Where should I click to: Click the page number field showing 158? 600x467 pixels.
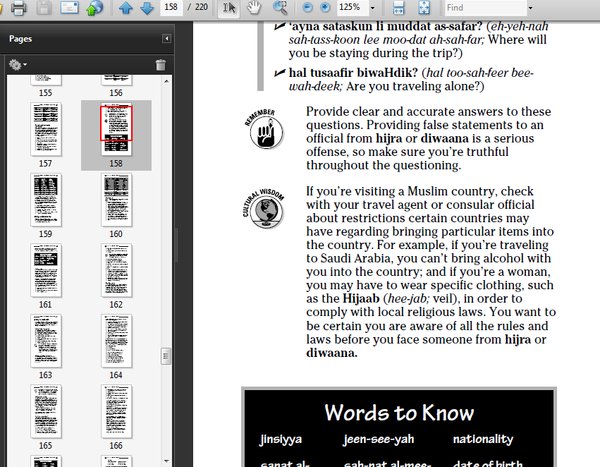[x=171, y=7]
